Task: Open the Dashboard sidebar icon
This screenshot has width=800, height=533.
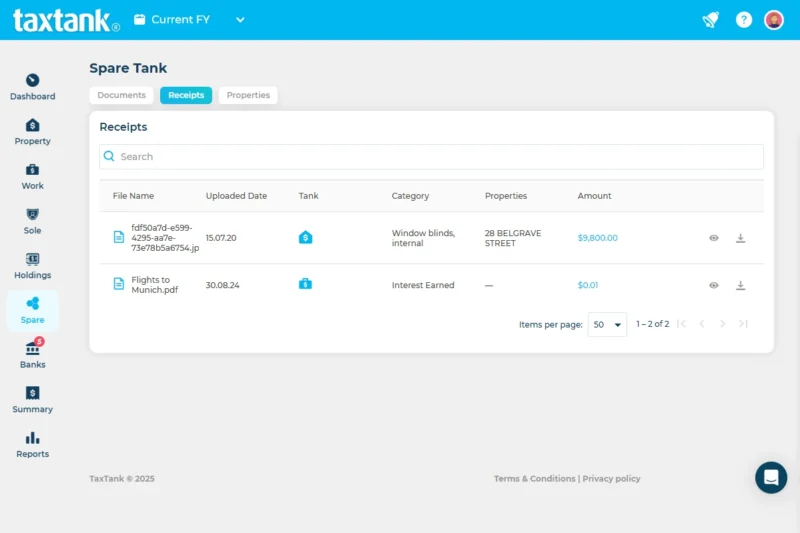Action: point(32,87)
